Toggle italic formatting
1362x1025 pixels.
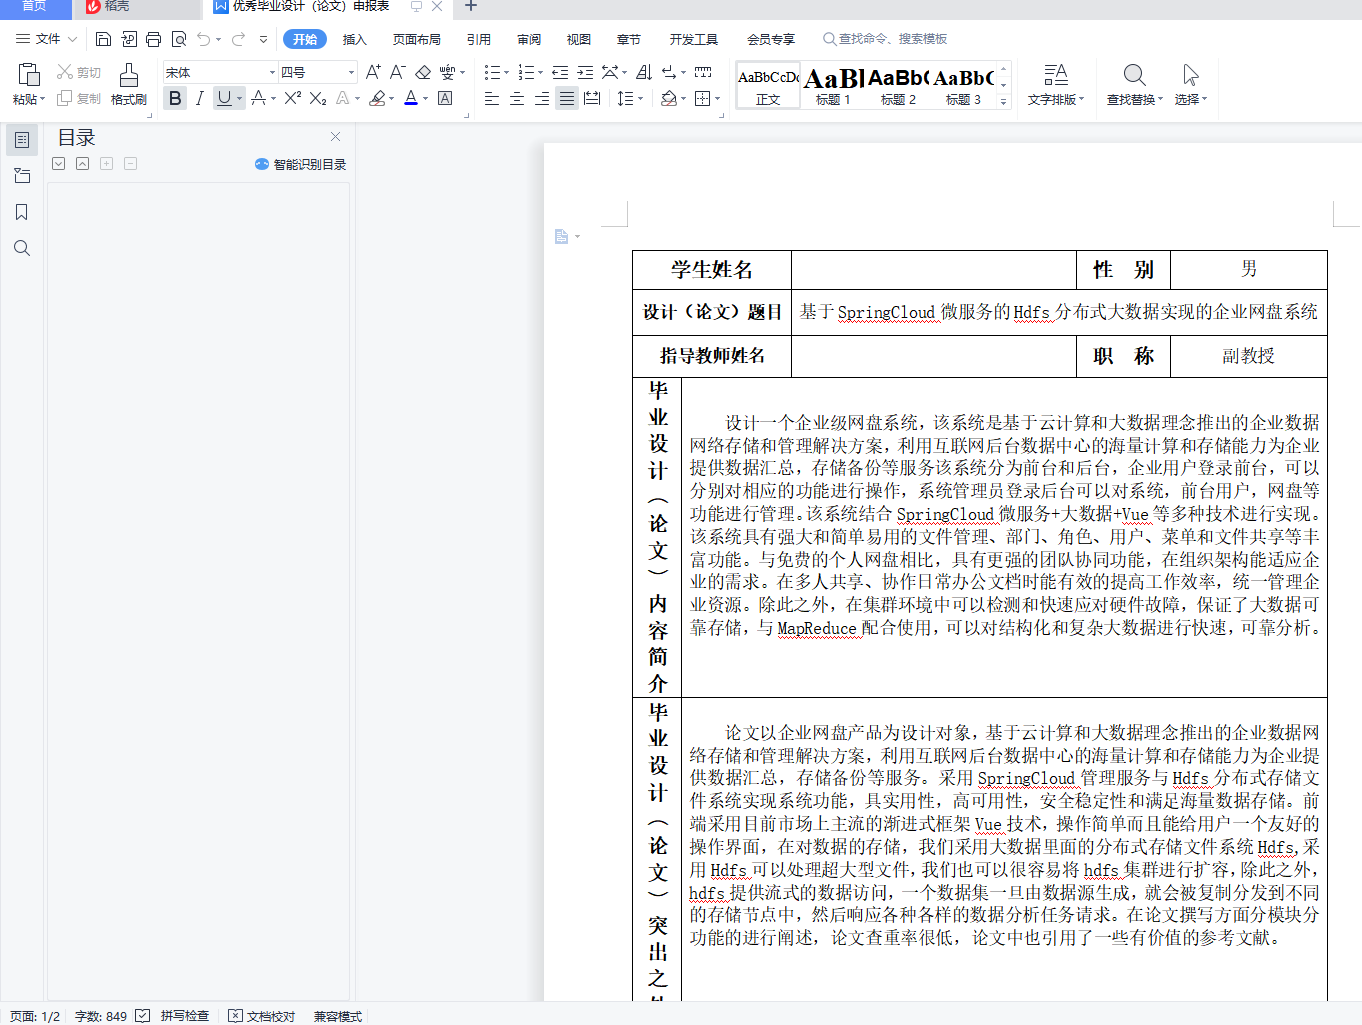pos(199,98)
